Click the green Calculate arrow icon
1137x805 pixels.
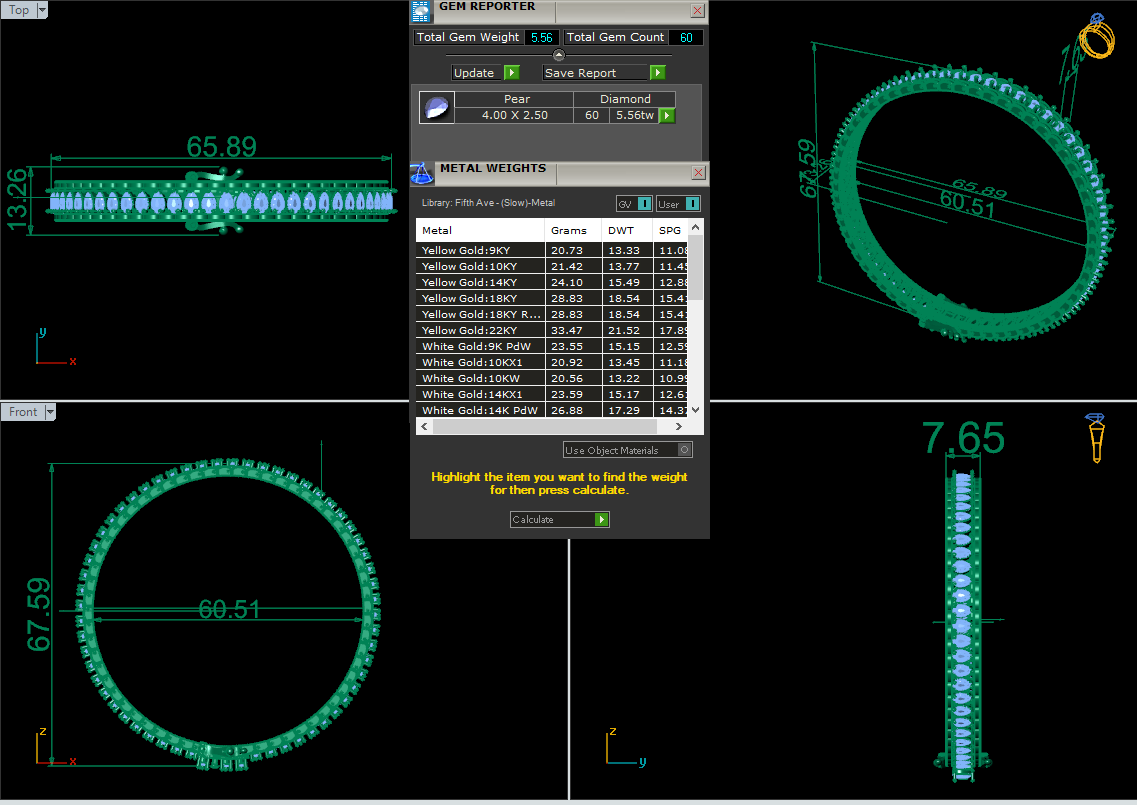(x=601, y=519)
